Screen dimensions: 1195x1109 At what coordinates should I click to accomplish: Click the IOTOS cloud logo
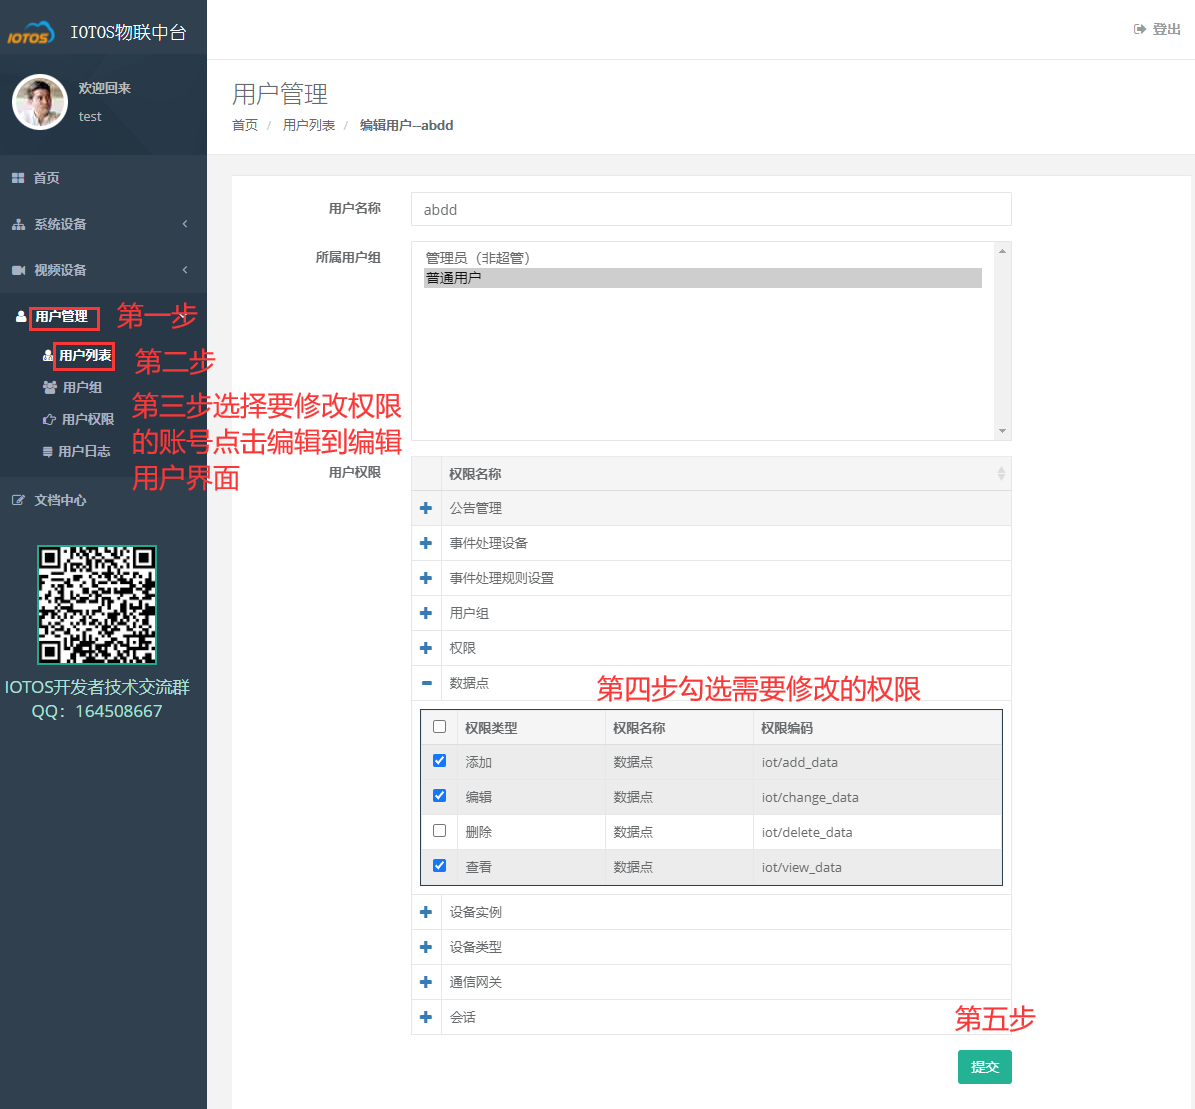pyautogui.click(x=31, y=31)
